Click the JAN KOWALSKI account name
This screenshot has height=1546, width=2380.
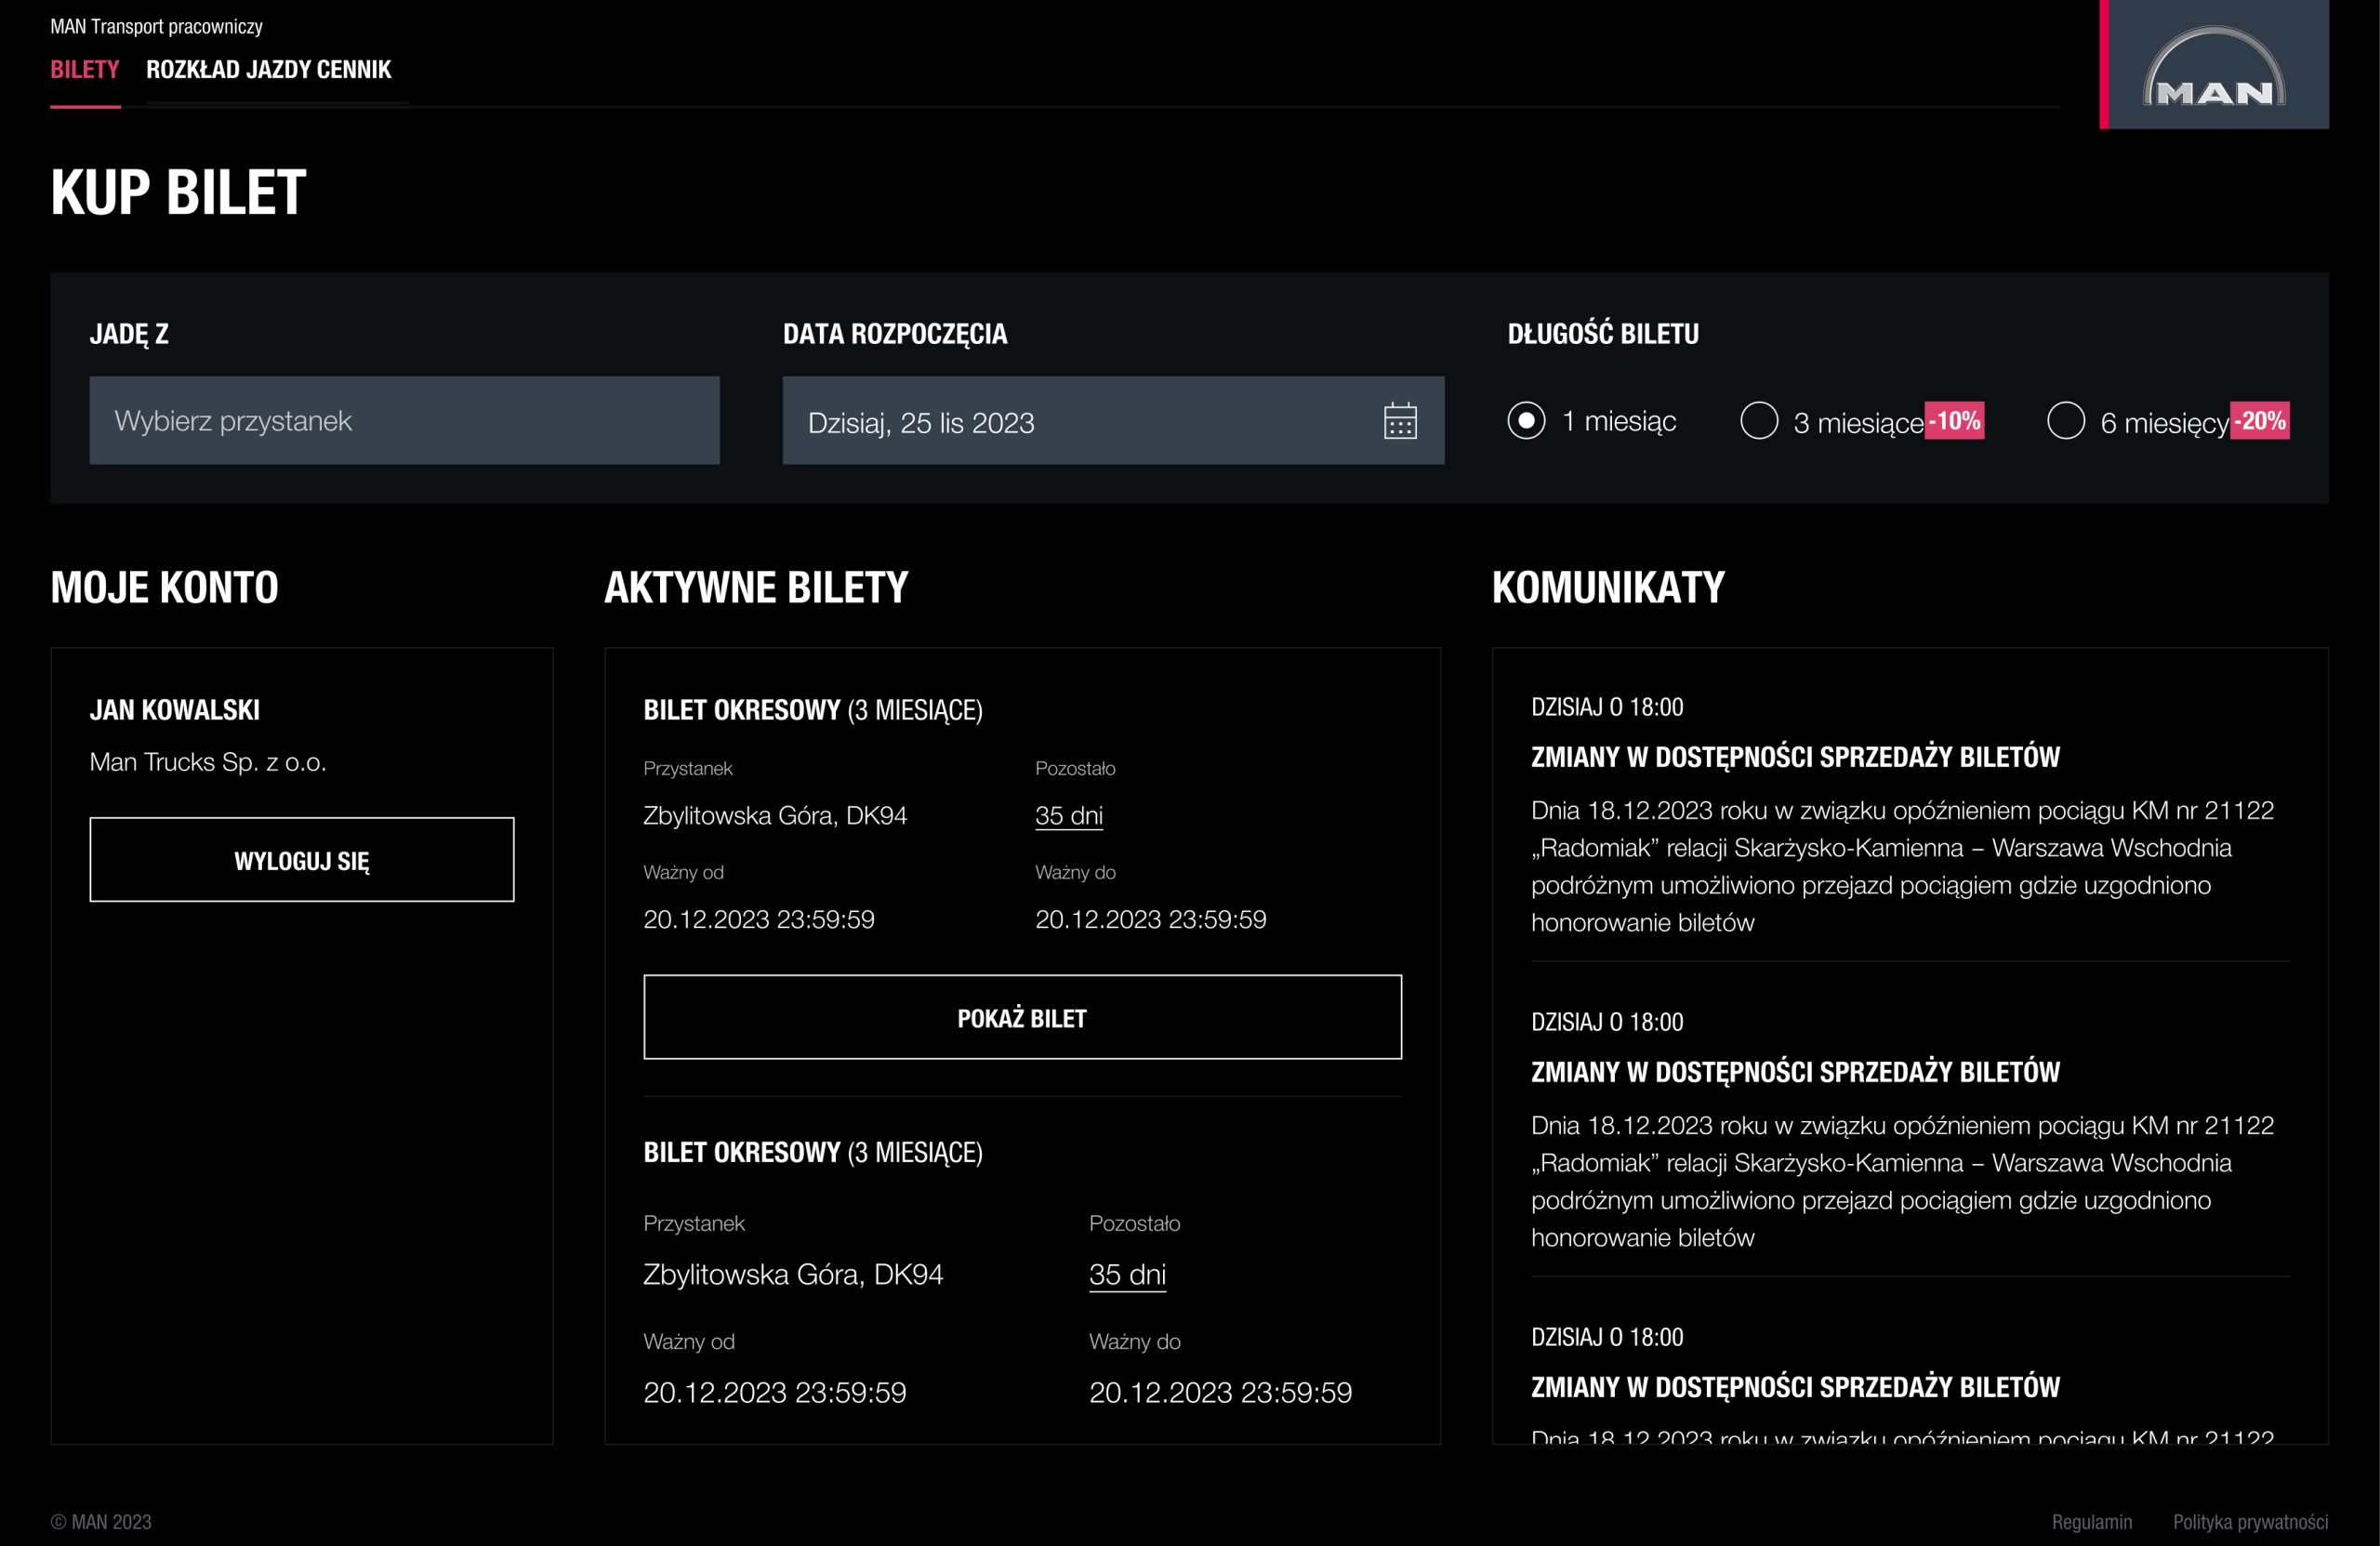(175, 710)
